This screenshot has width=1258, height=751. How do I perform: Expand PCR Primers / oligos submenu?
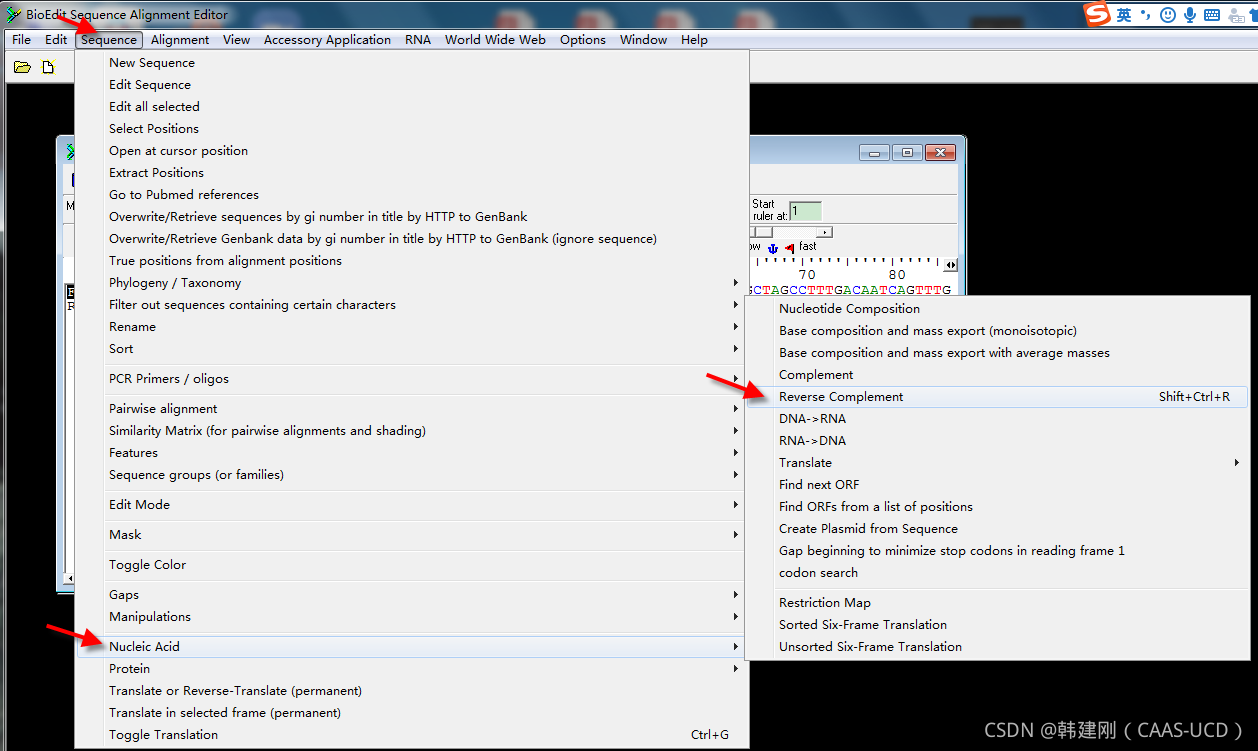click(x=411, y=379)
